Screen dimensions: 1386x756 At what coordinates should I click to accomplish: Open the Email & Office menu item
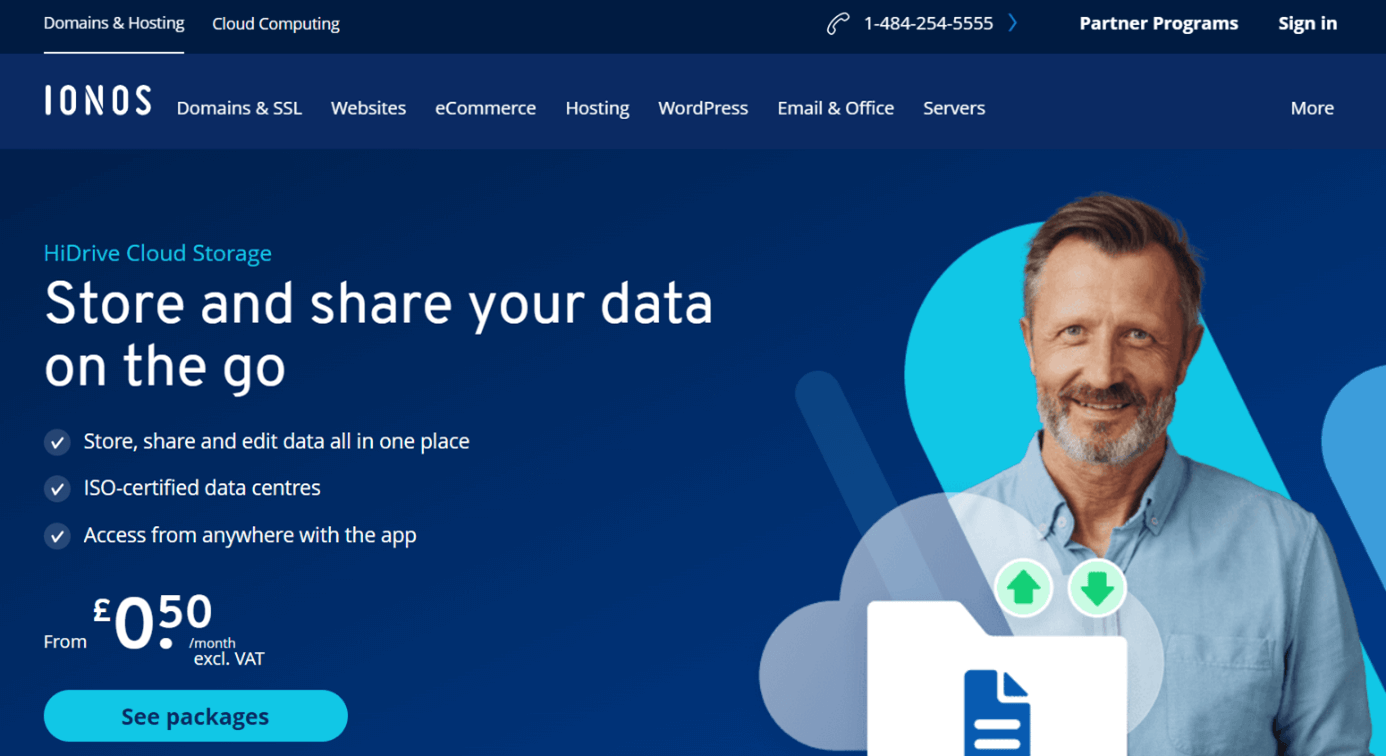point(835,107)
